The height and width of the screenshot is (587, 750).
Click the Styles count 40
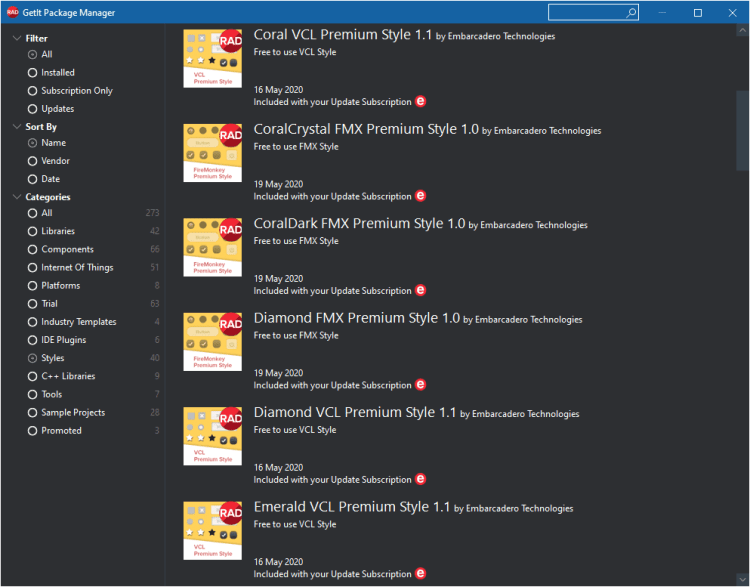155,358
